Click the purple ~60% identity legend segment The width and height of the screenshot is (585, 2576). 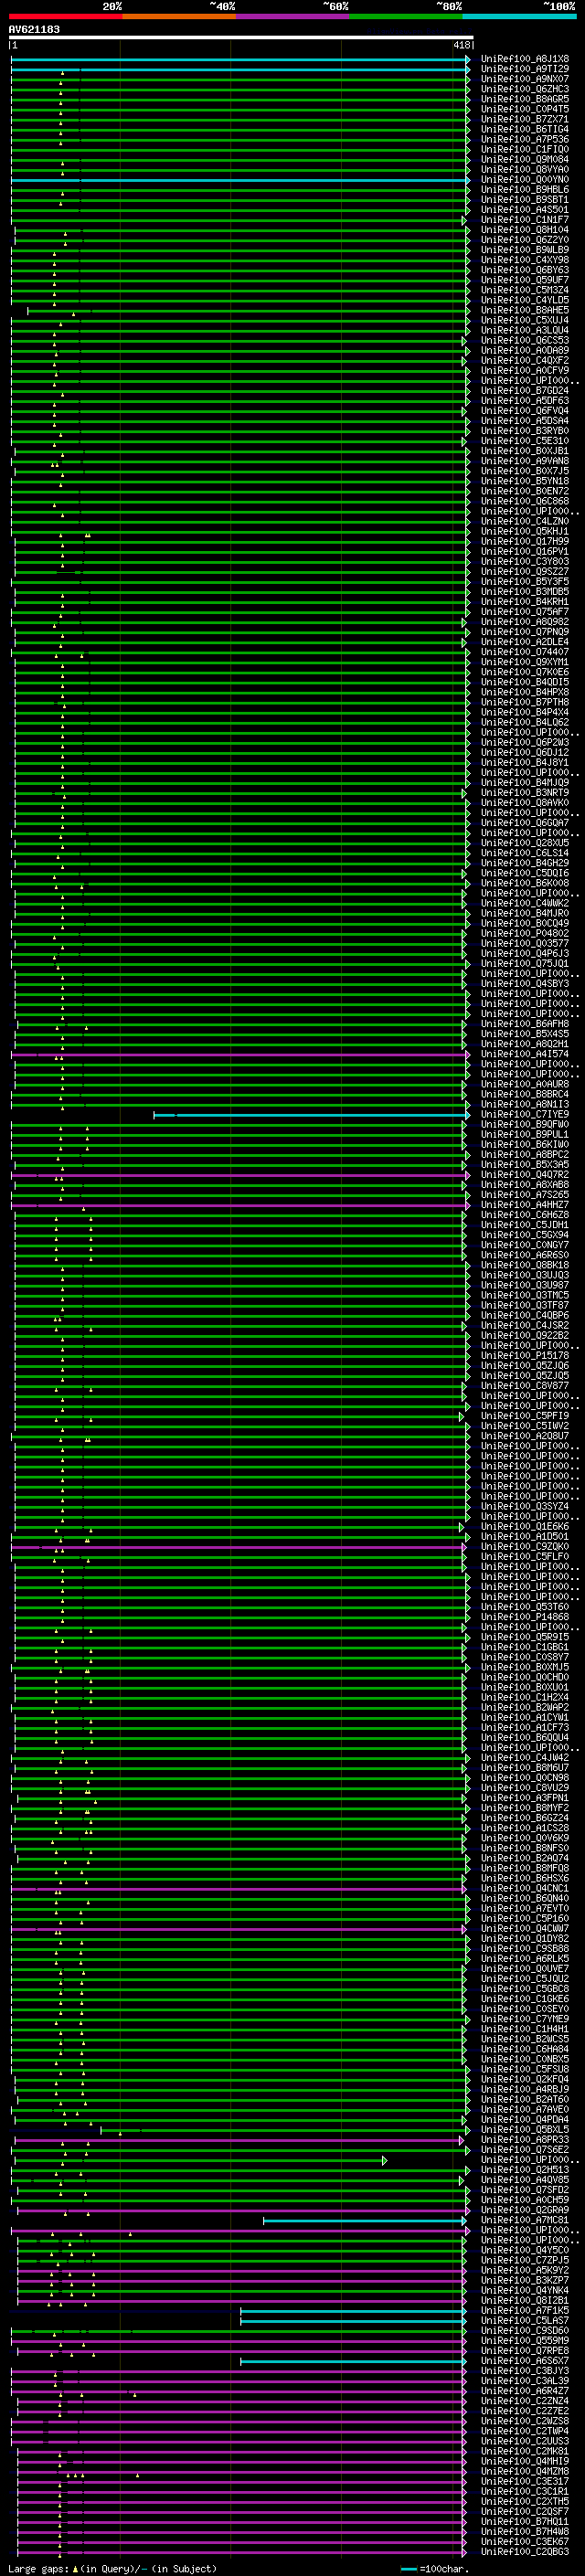tap(292, 16)
